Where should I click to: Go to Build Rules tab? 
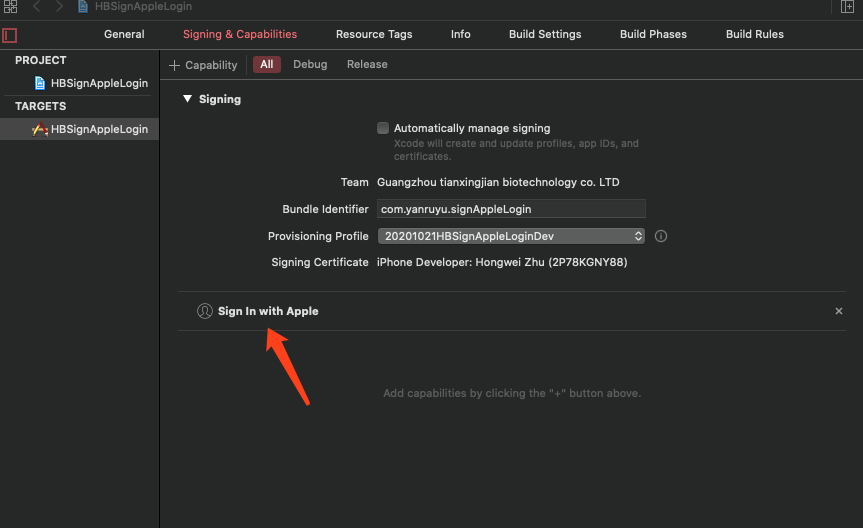755,34
